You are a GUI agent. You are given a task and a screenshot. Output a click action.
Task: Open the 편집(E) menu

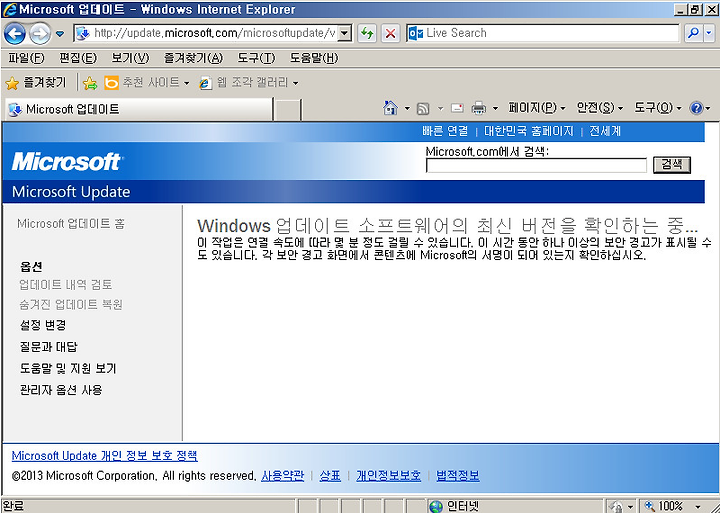tap(78, 58)
